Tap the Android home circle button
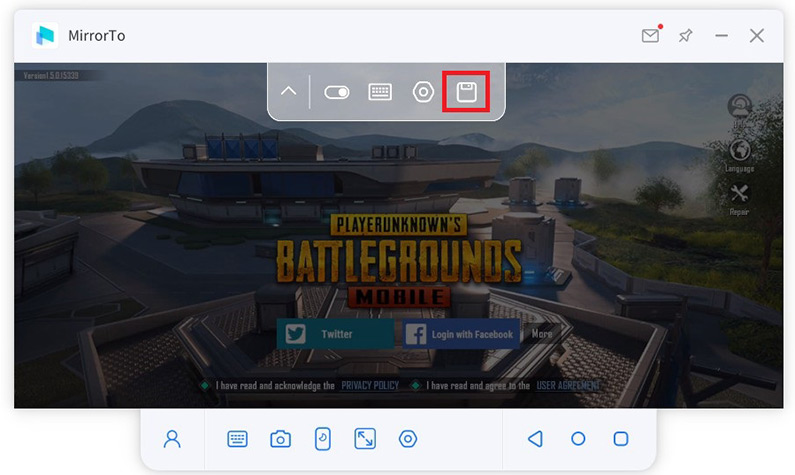The width and height of the screenshot is (795, 475). point(578,439)
